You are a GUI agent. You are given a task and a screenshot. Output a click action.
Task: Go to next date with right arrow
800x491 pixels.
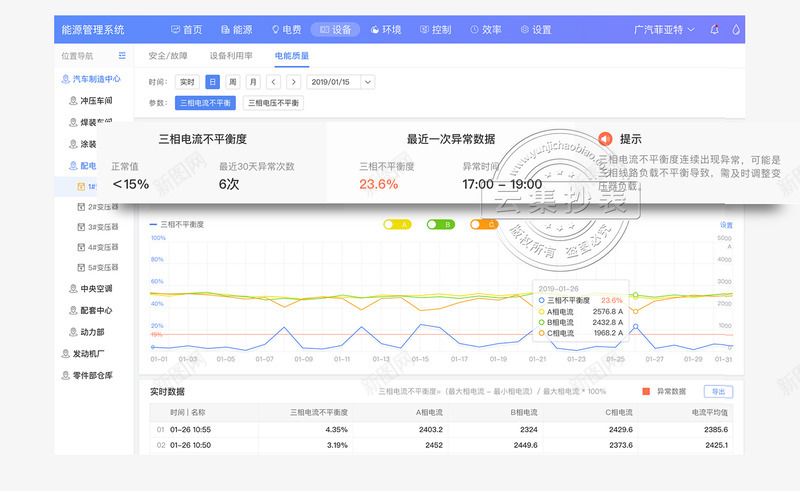click(293, 82)
